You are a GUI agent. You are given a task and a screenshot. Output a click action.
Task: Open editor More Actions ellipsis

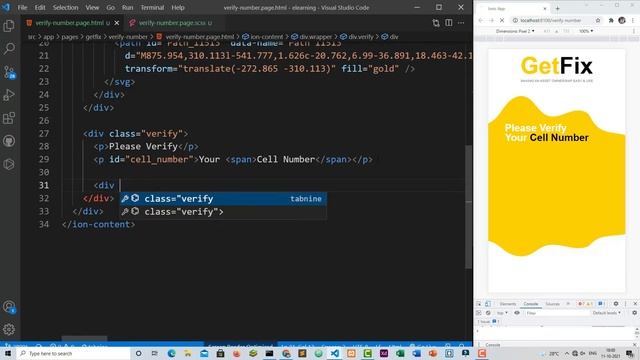(x=461, y=23)
